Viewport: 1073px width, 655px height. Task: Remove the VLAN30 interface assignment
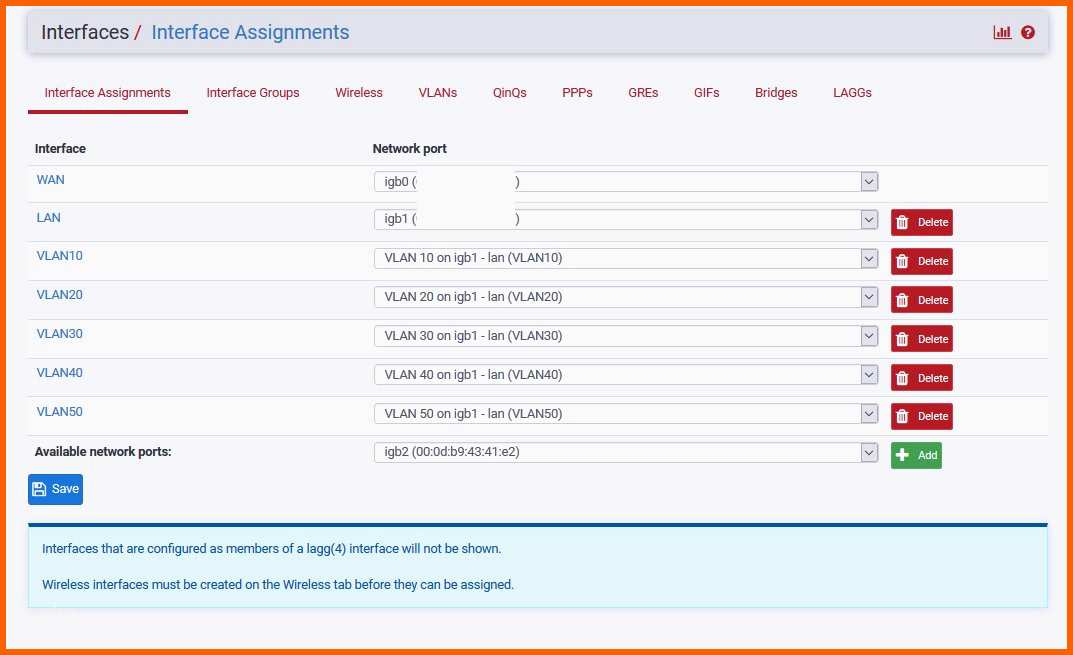[x=921, y=339]
